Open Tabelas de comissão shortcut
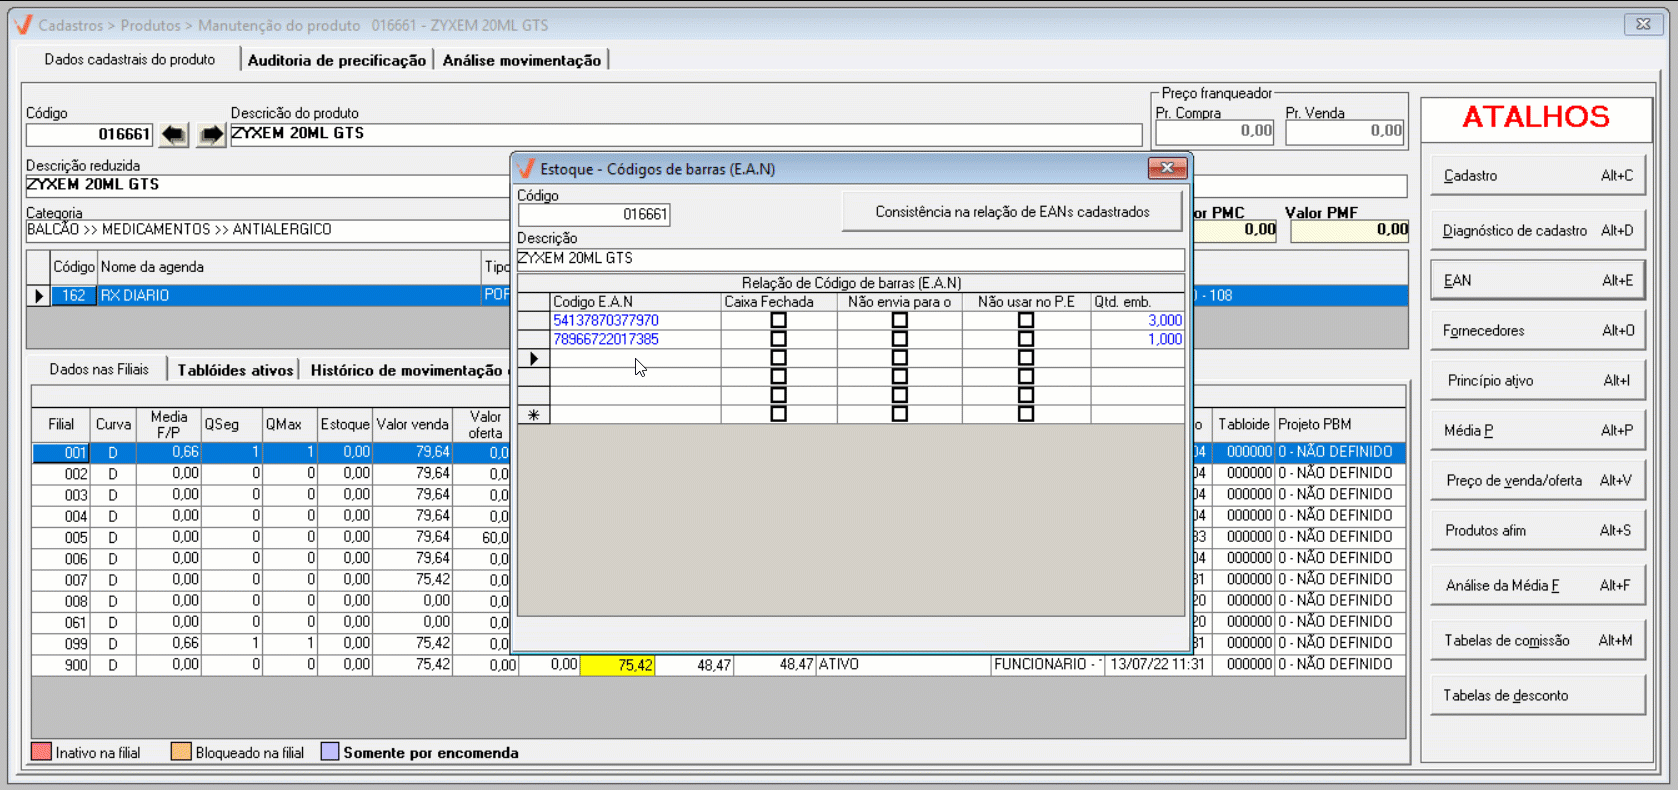The height and width of the screenshot is (790, 1678). point(1537,641)
